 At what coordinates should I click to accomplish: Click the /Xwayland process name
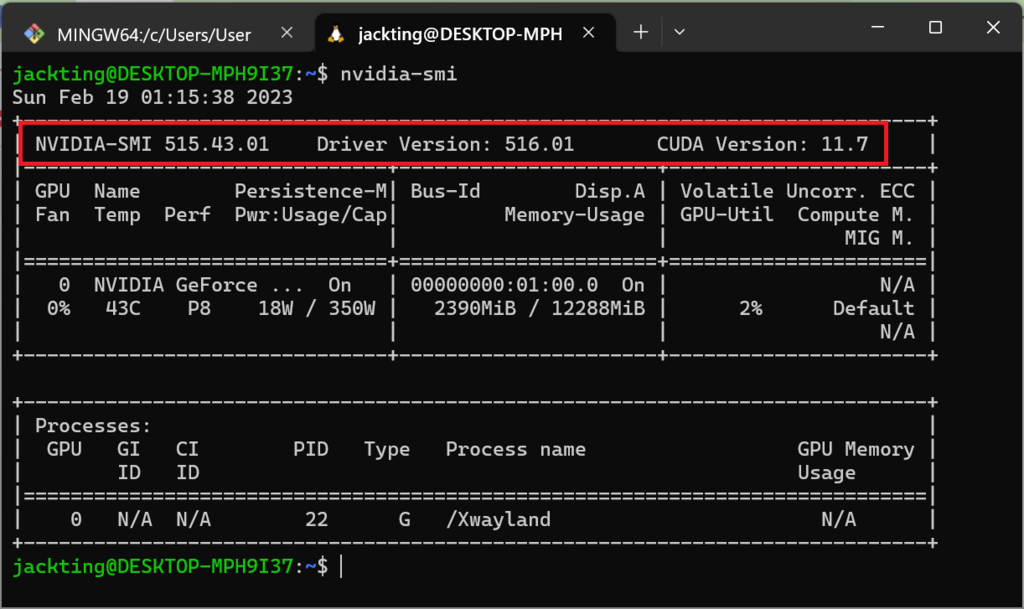pyautogui.click(x=498, y=520)
